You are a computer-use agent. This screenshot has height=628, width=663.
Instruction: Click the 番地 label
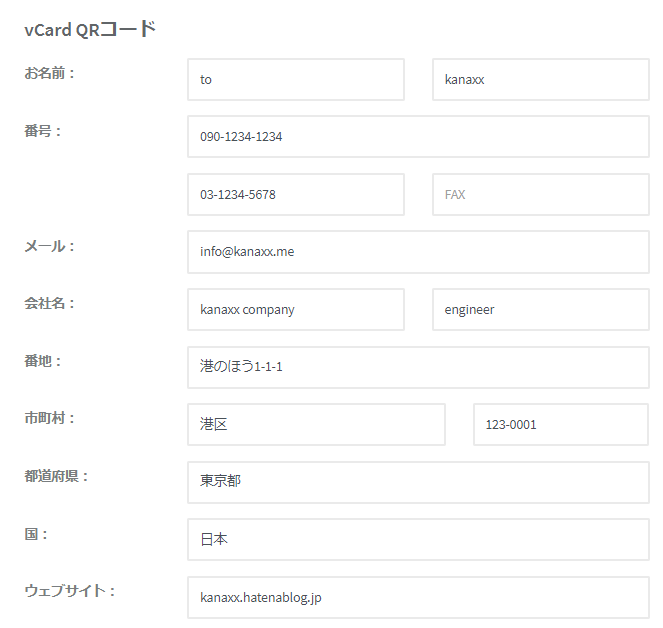click(x=43, y=361)
